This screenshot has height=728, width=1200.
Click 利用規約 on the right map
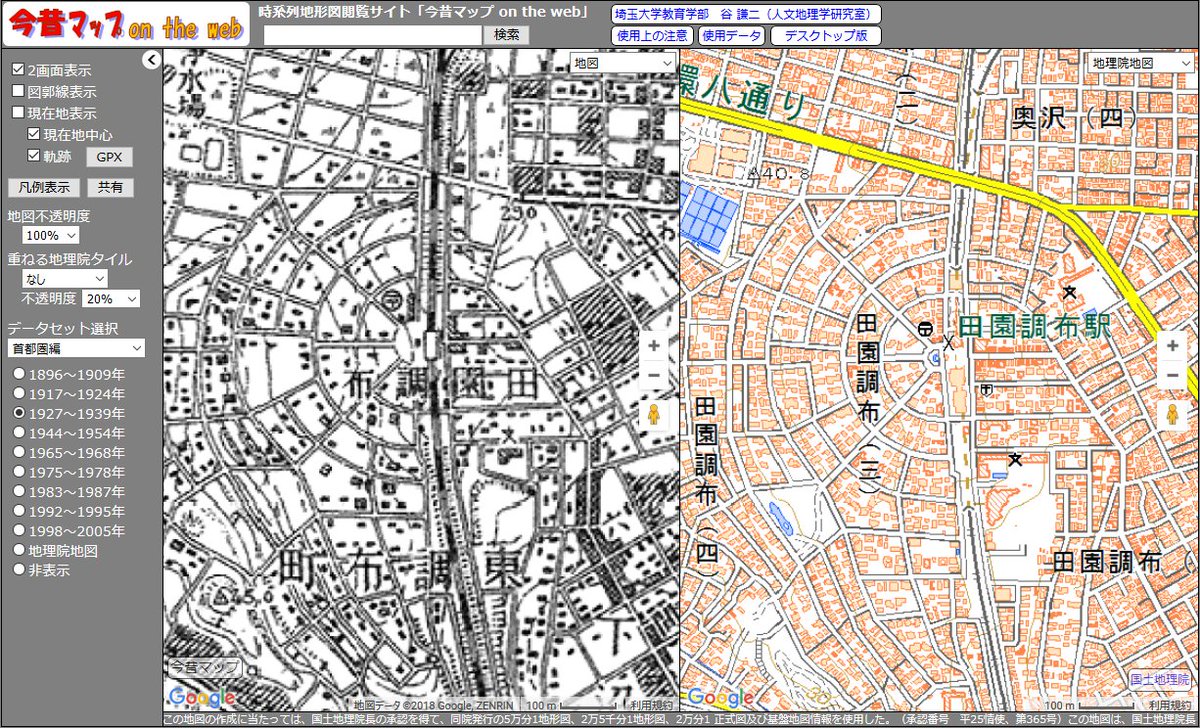coord(1170,705)
